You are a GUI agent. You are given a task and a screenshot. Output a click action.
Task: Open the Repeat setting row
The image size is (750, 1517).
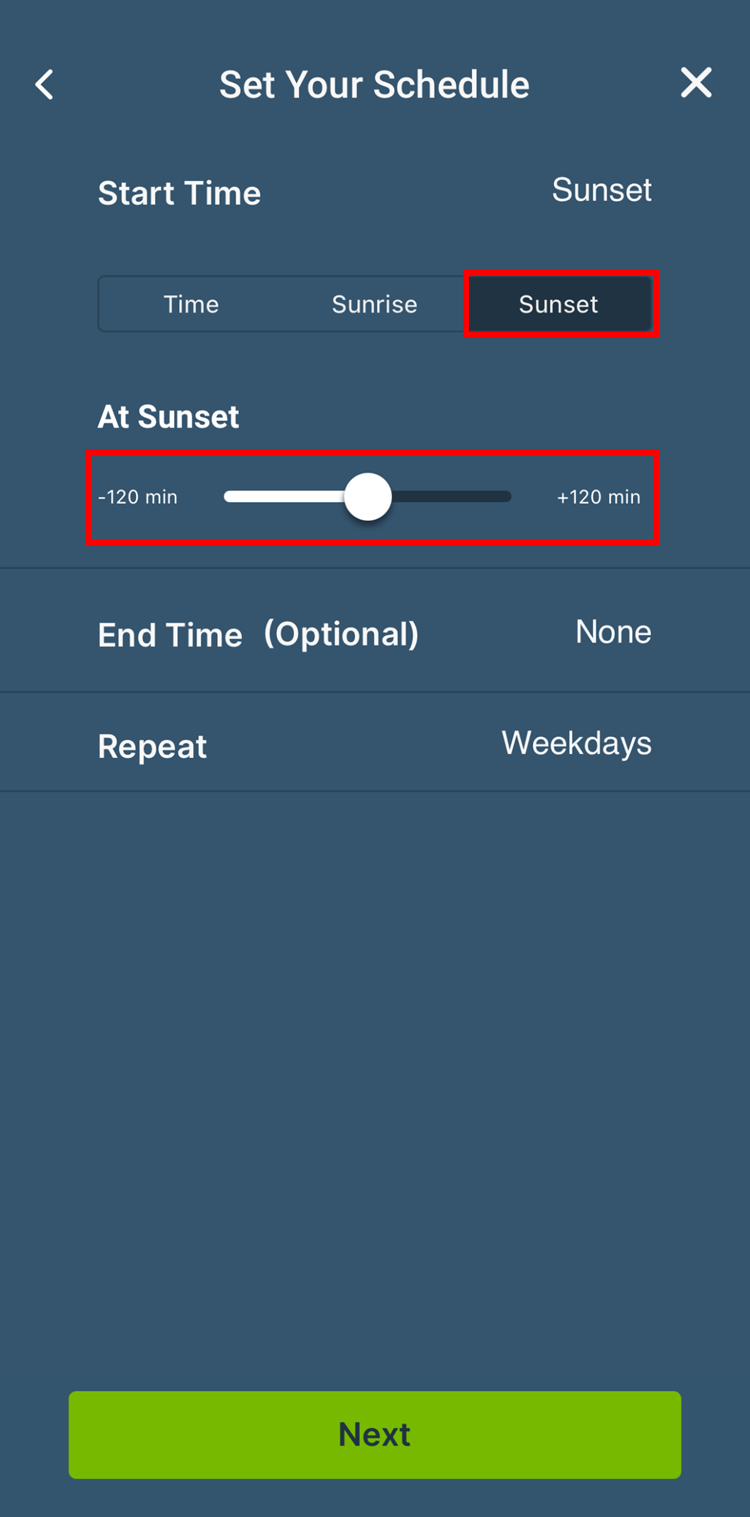(152, 746)
